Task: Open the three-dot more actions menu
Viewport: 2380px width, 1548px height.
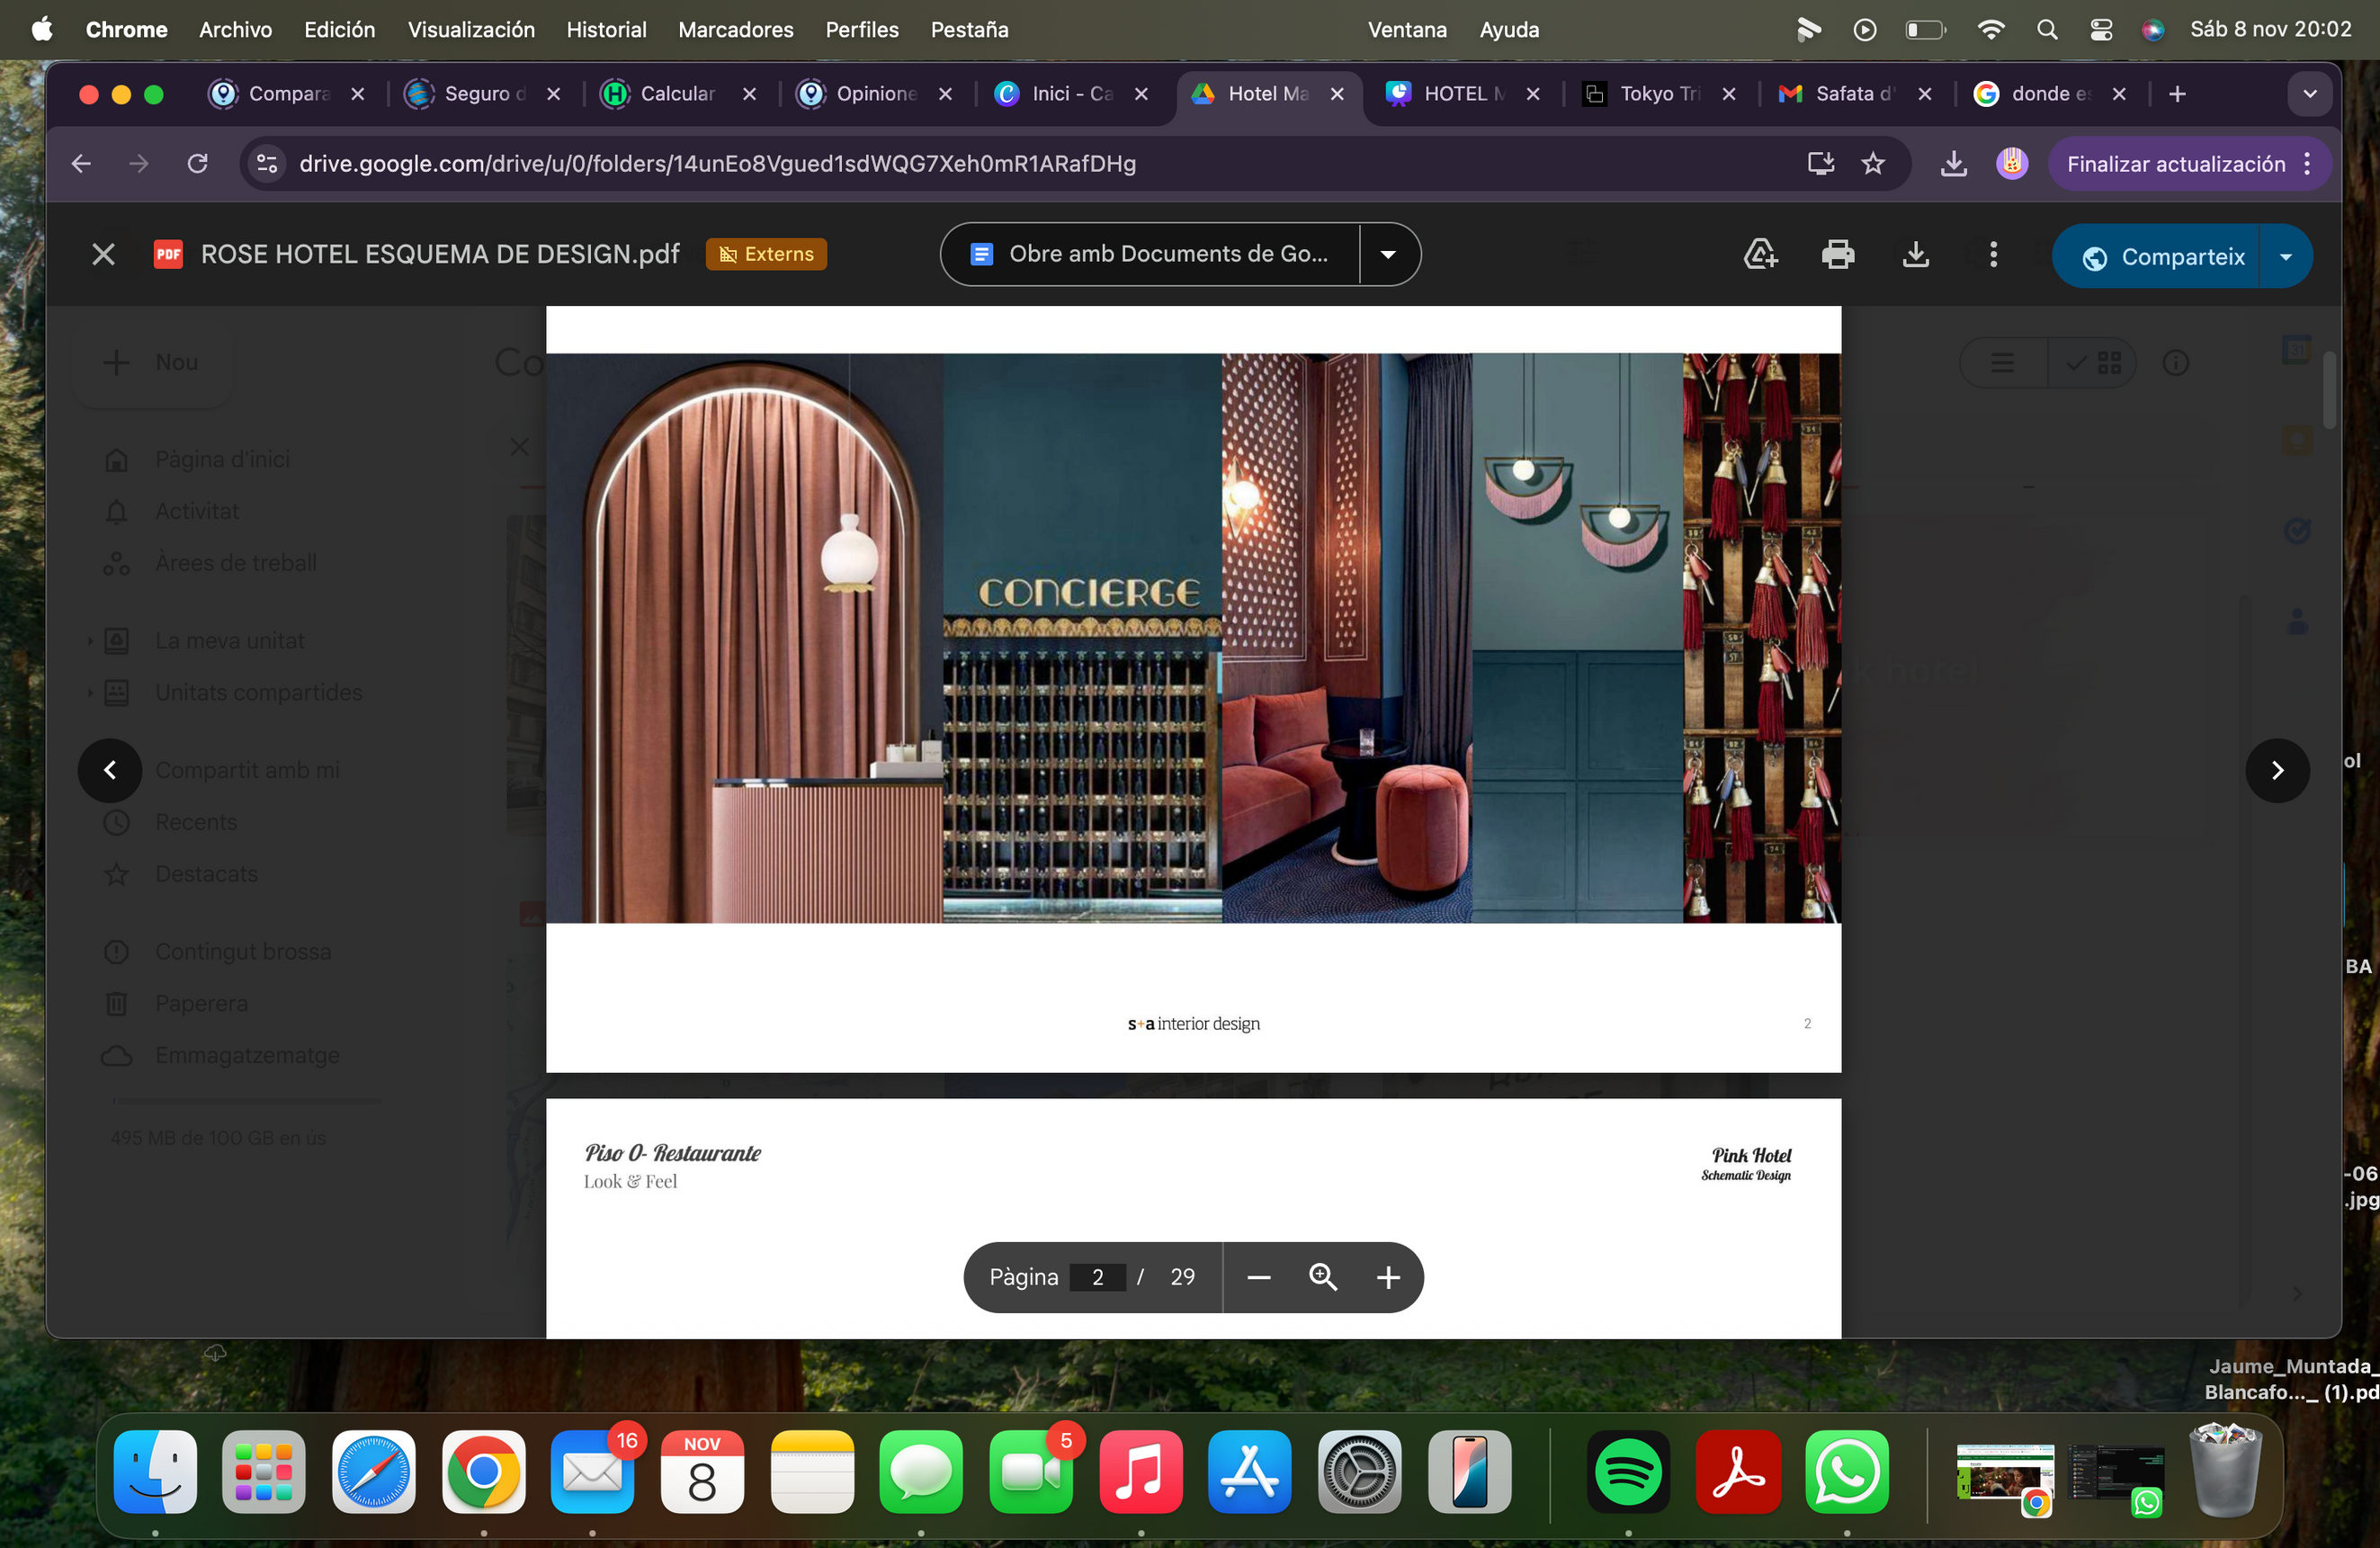Action: pos(1993,255)
